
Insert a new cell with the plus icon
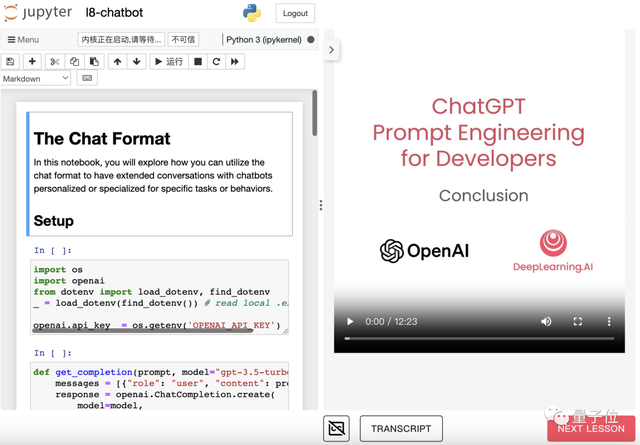point(32,62)
